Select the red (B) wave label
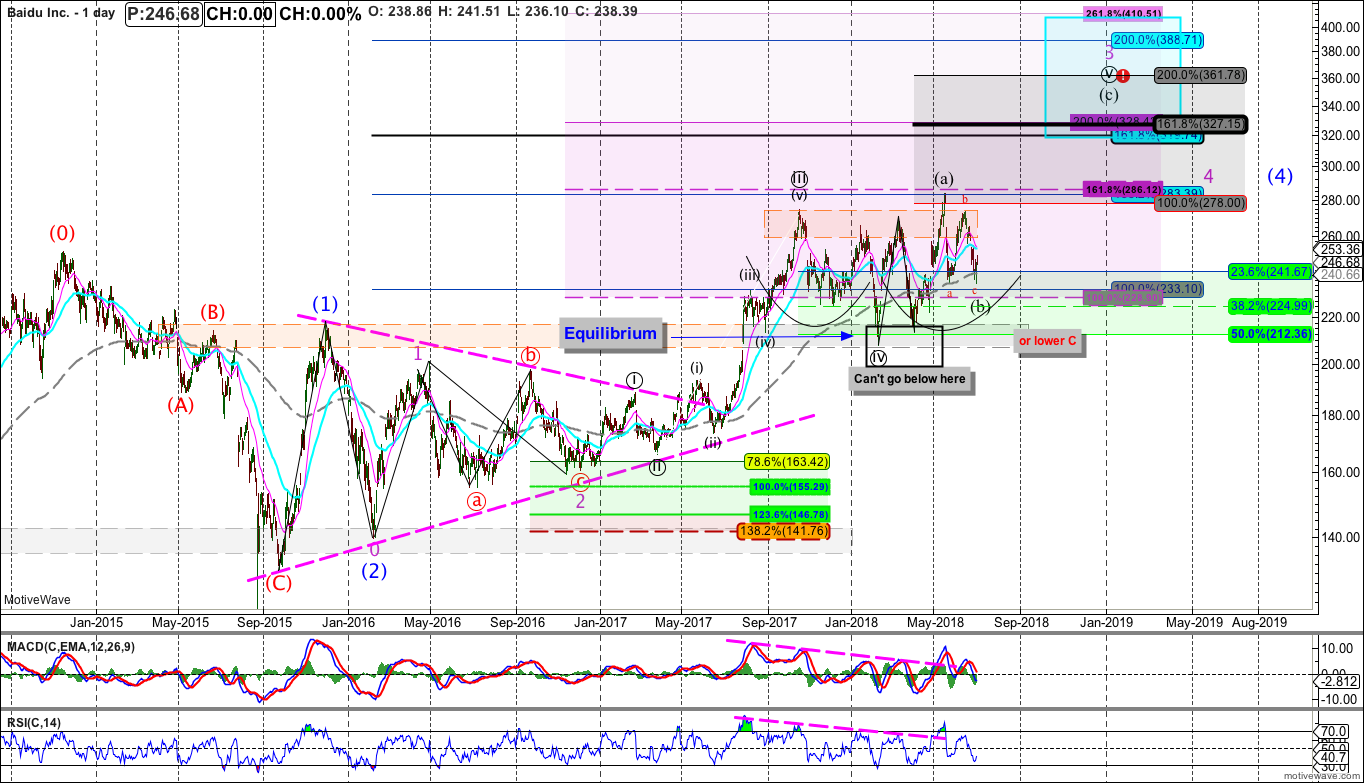 pyautogui.click(x=211, y=311)
